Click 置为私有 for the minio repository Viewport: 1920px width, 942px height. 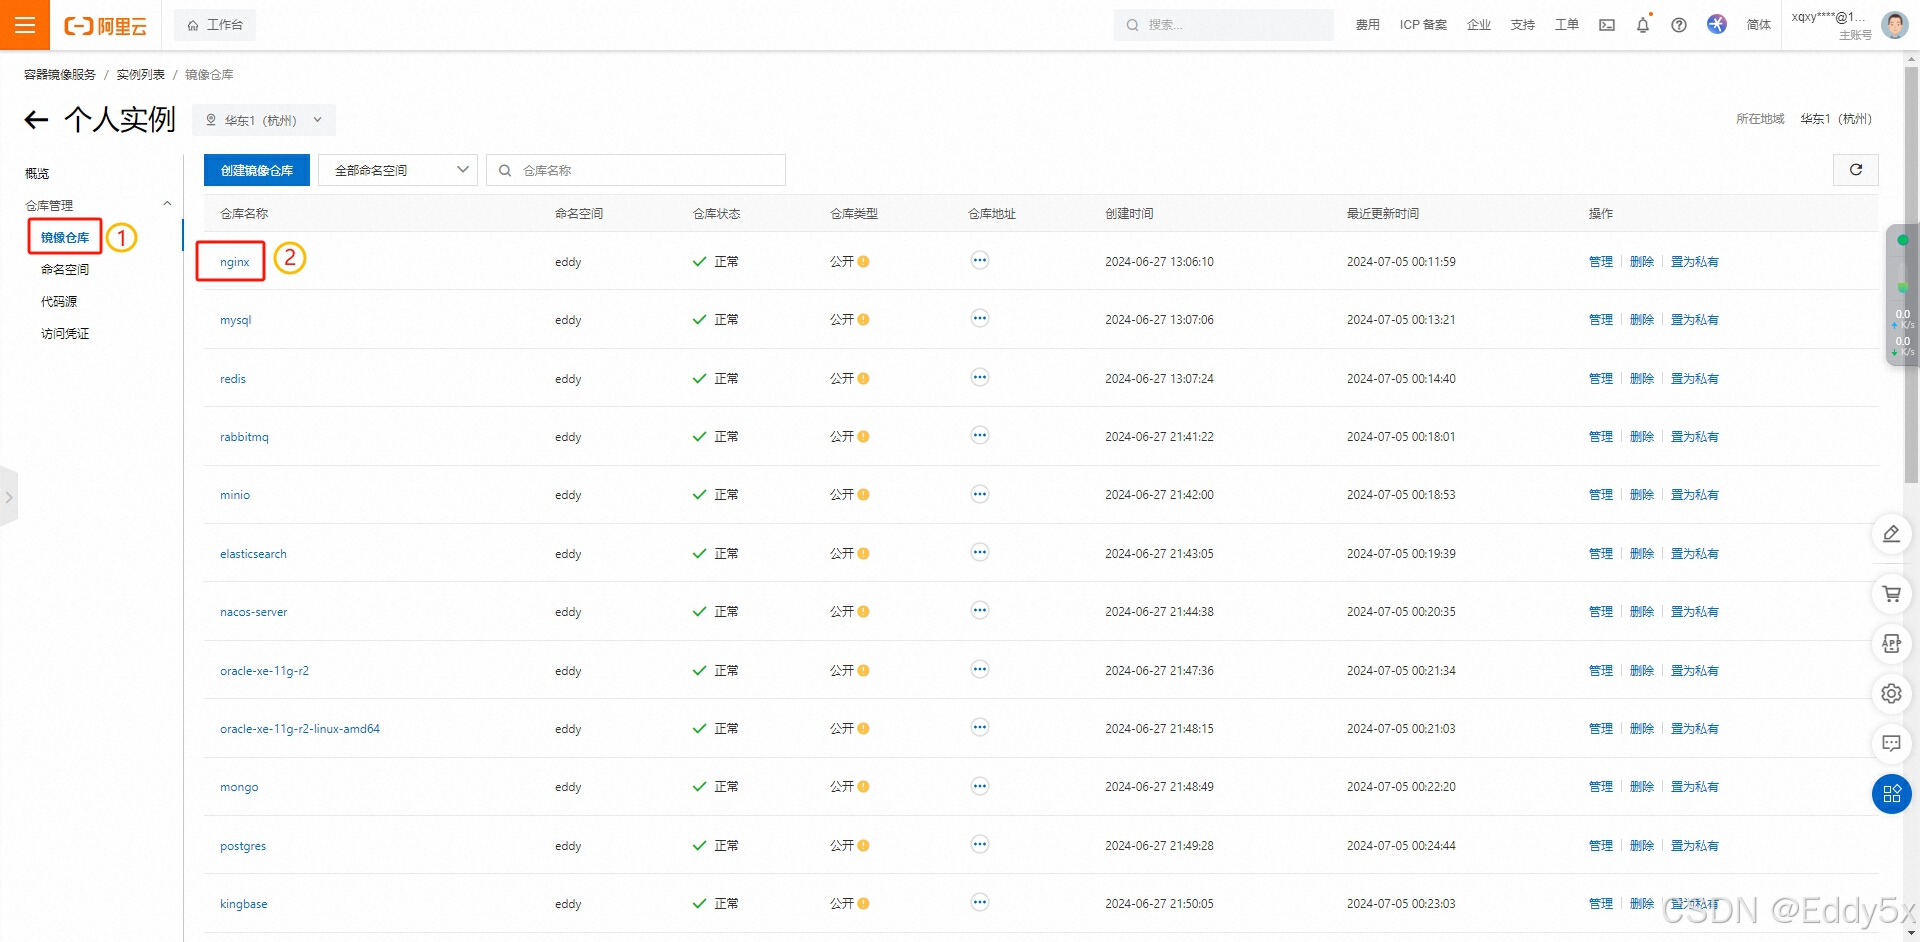(x=1695, y=495)
